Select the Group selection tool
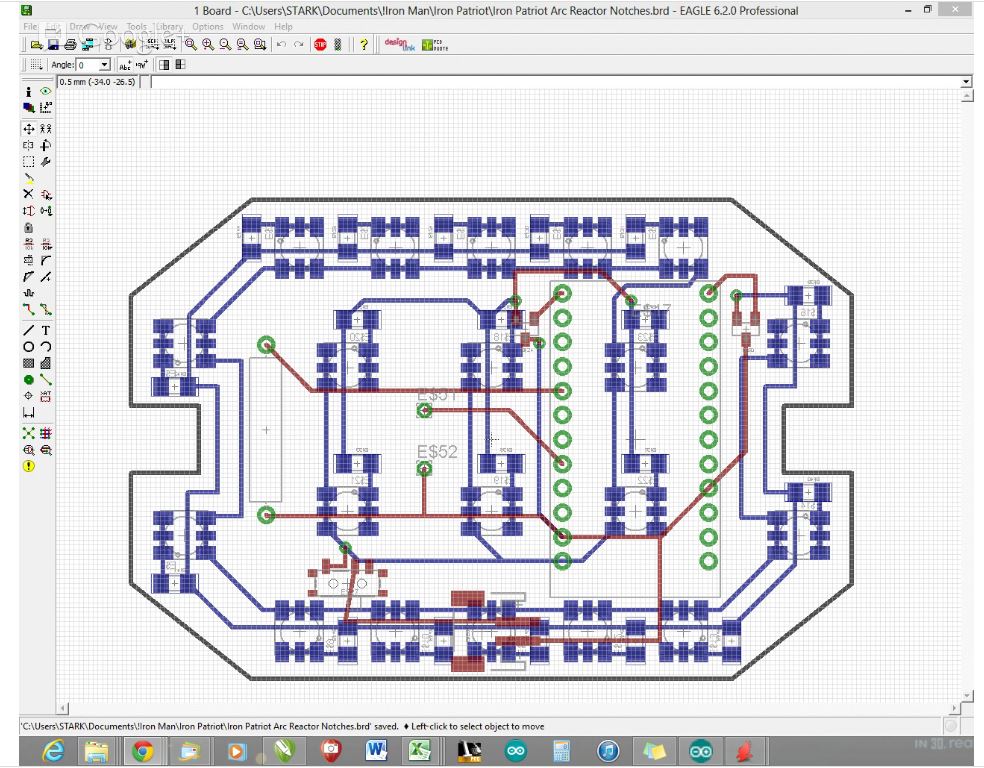Image resolution: width=984 pixels, height=768 pixels. (28, 162)
